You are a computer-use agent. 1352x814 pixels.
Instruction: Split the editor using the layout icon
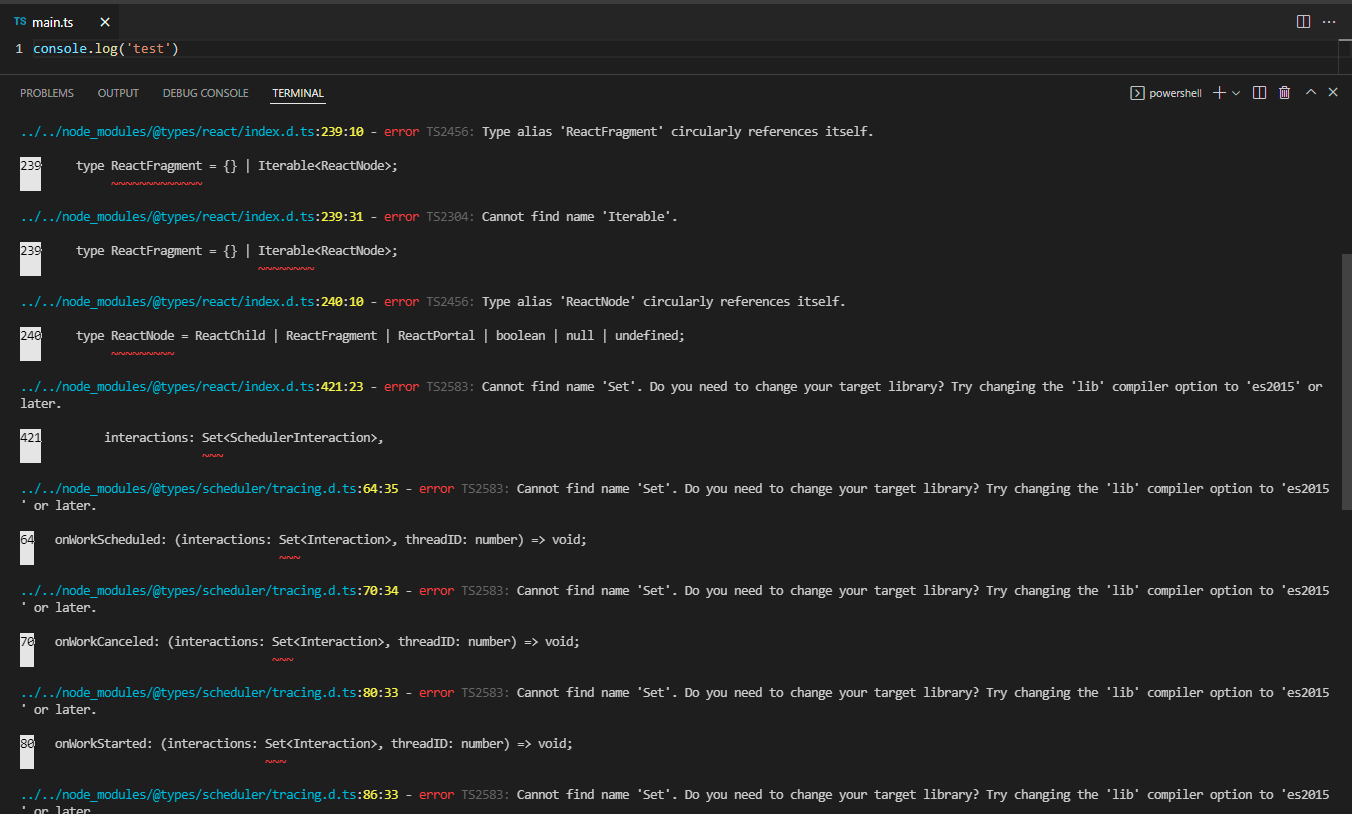tap(1302, 21)
